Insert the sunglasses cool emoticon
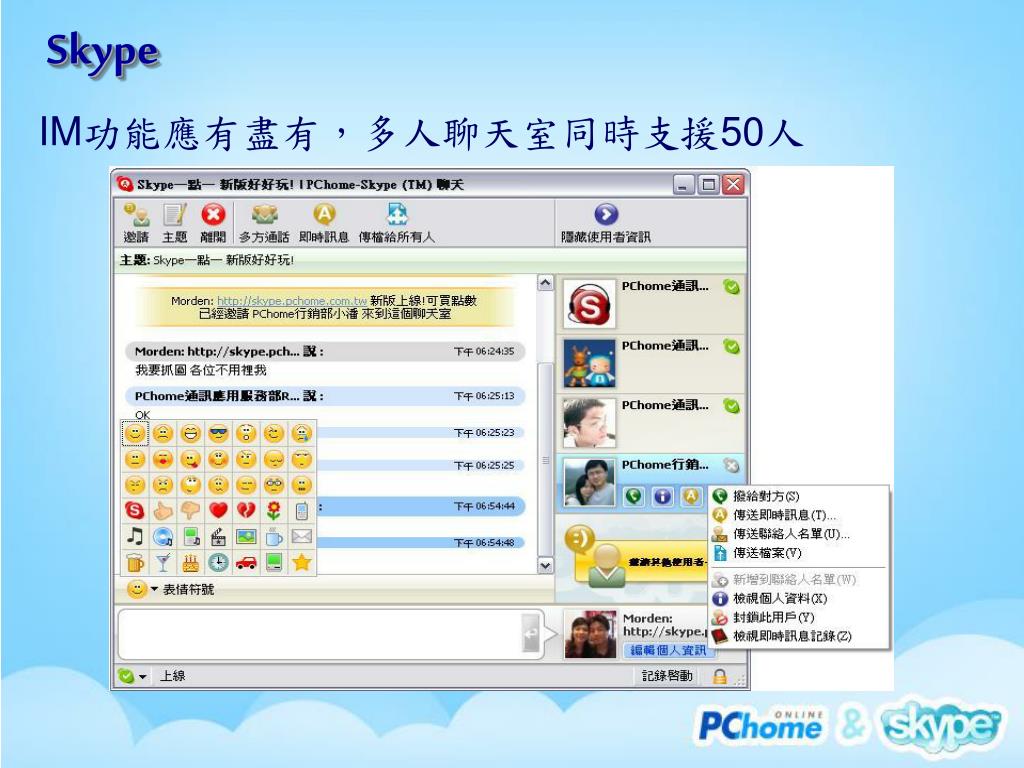 coord(218,433)
